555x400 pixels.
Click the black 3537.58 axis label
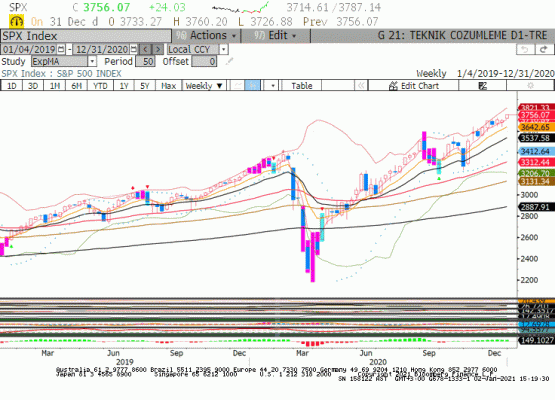[536, 138]
